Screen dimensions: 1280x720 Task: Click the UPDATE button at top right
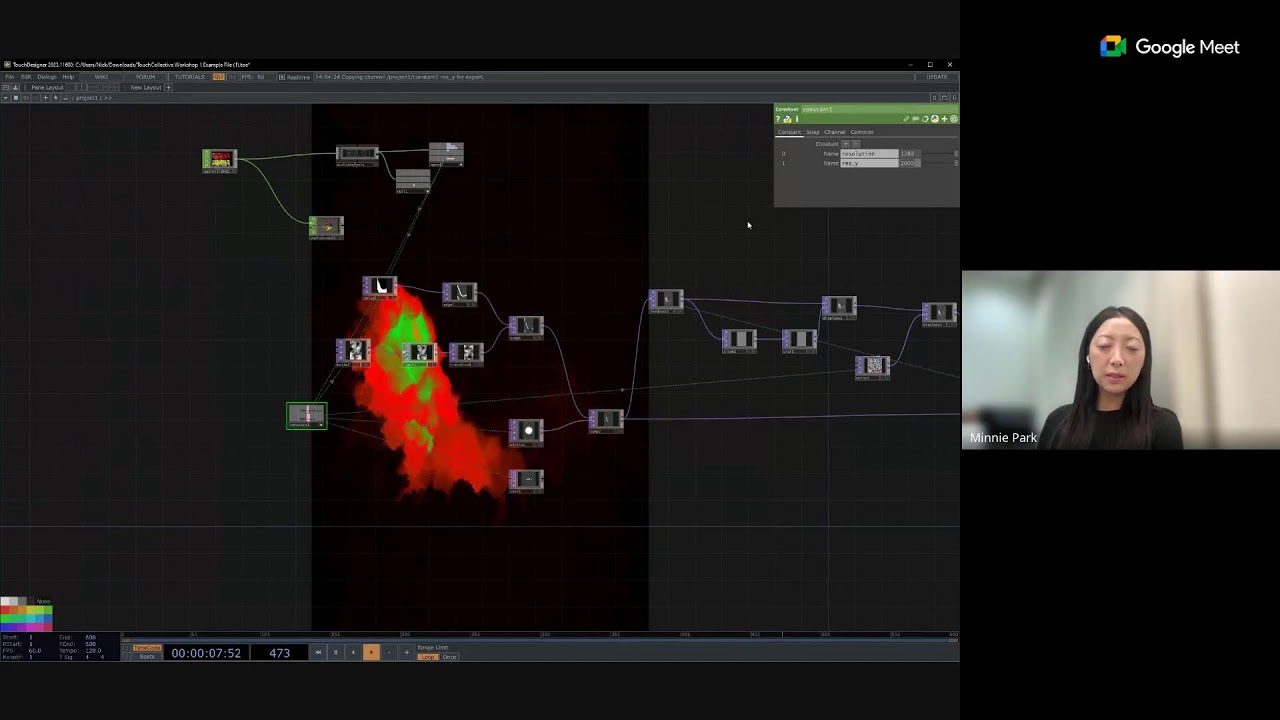tap(937, 77)
